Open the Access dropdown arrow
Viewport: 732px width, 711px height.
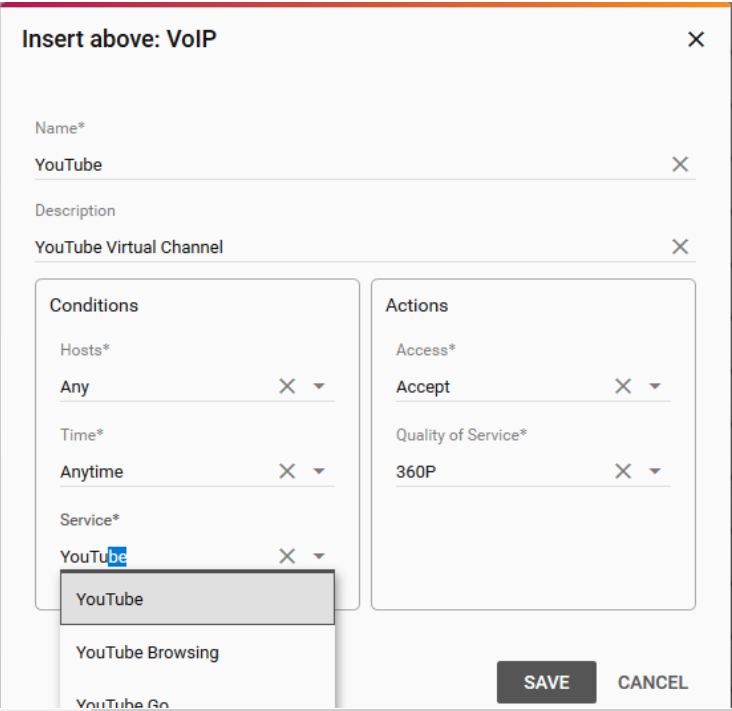[655, 386]
